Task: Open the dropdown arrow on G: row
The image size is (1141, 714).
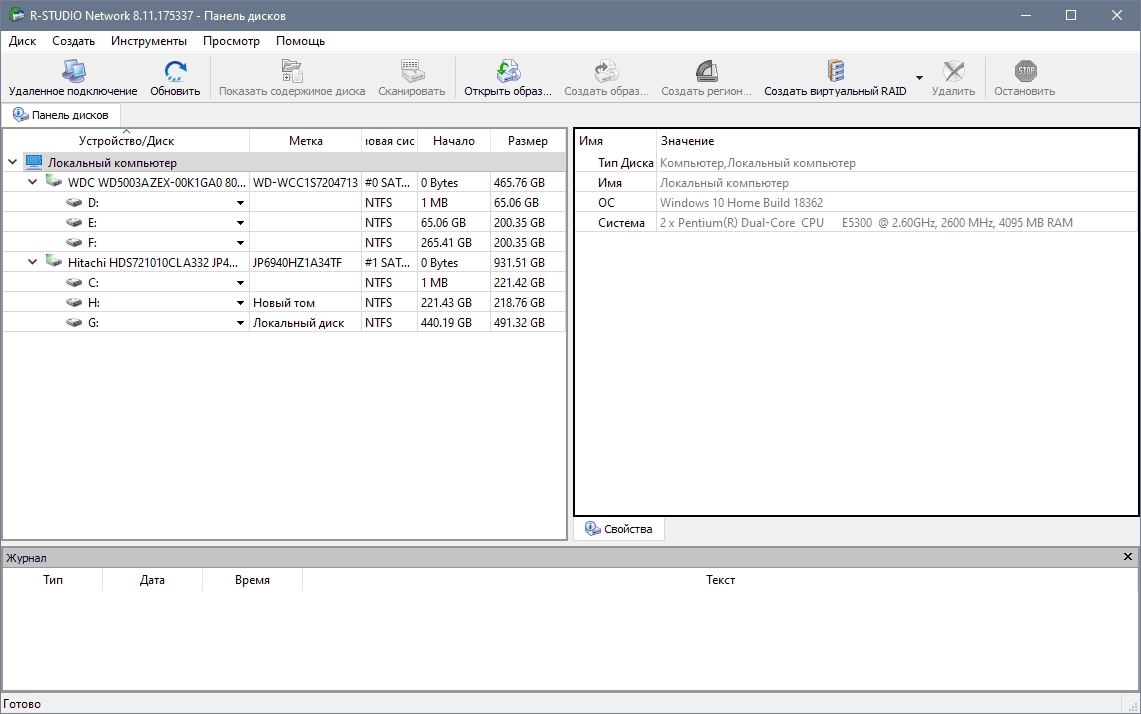Action: click(x=240, y=323)
